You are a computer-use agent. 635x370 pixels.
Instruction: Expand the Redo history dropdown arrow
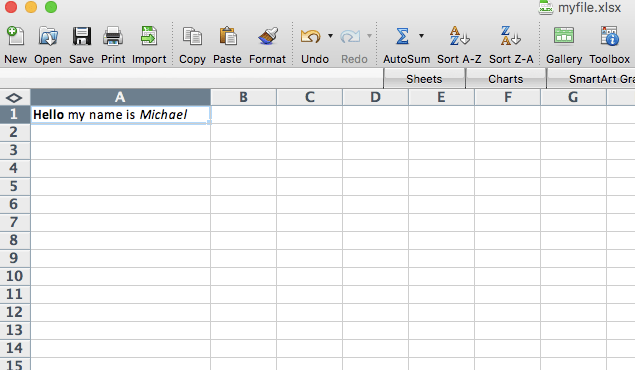pos(369,36)
